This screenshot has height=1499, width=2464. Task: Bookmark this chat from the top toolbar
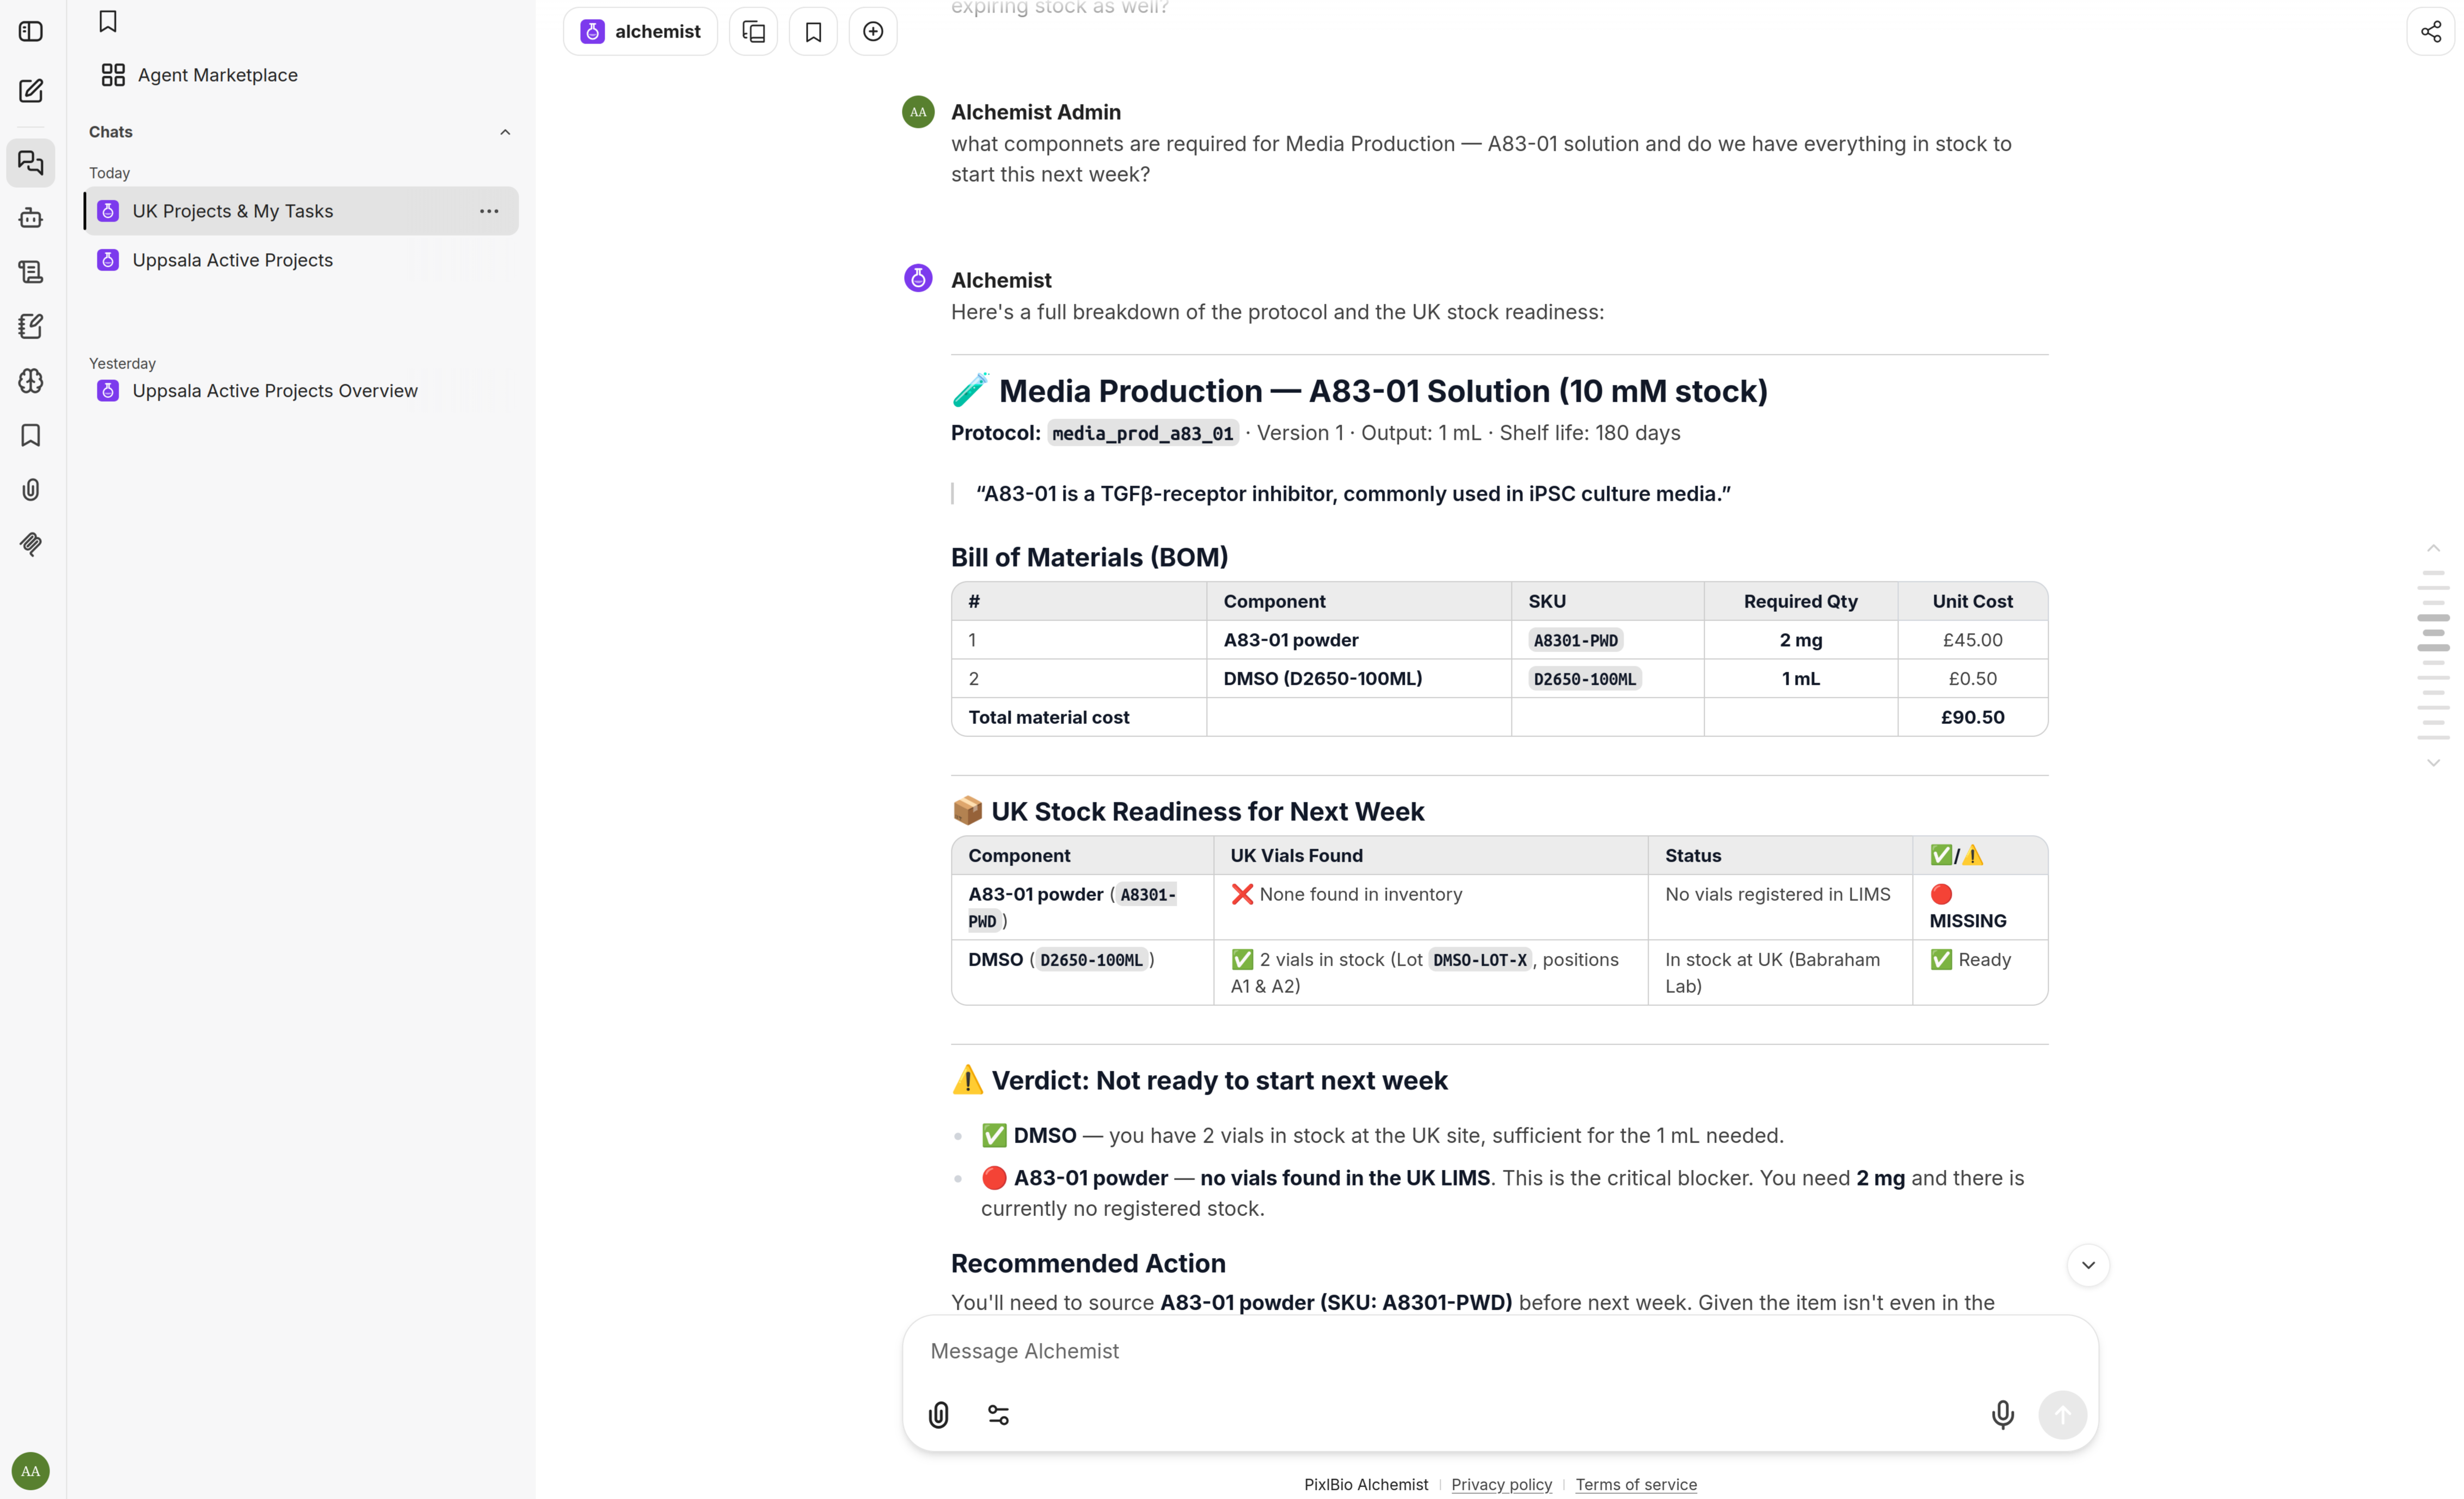813,31
